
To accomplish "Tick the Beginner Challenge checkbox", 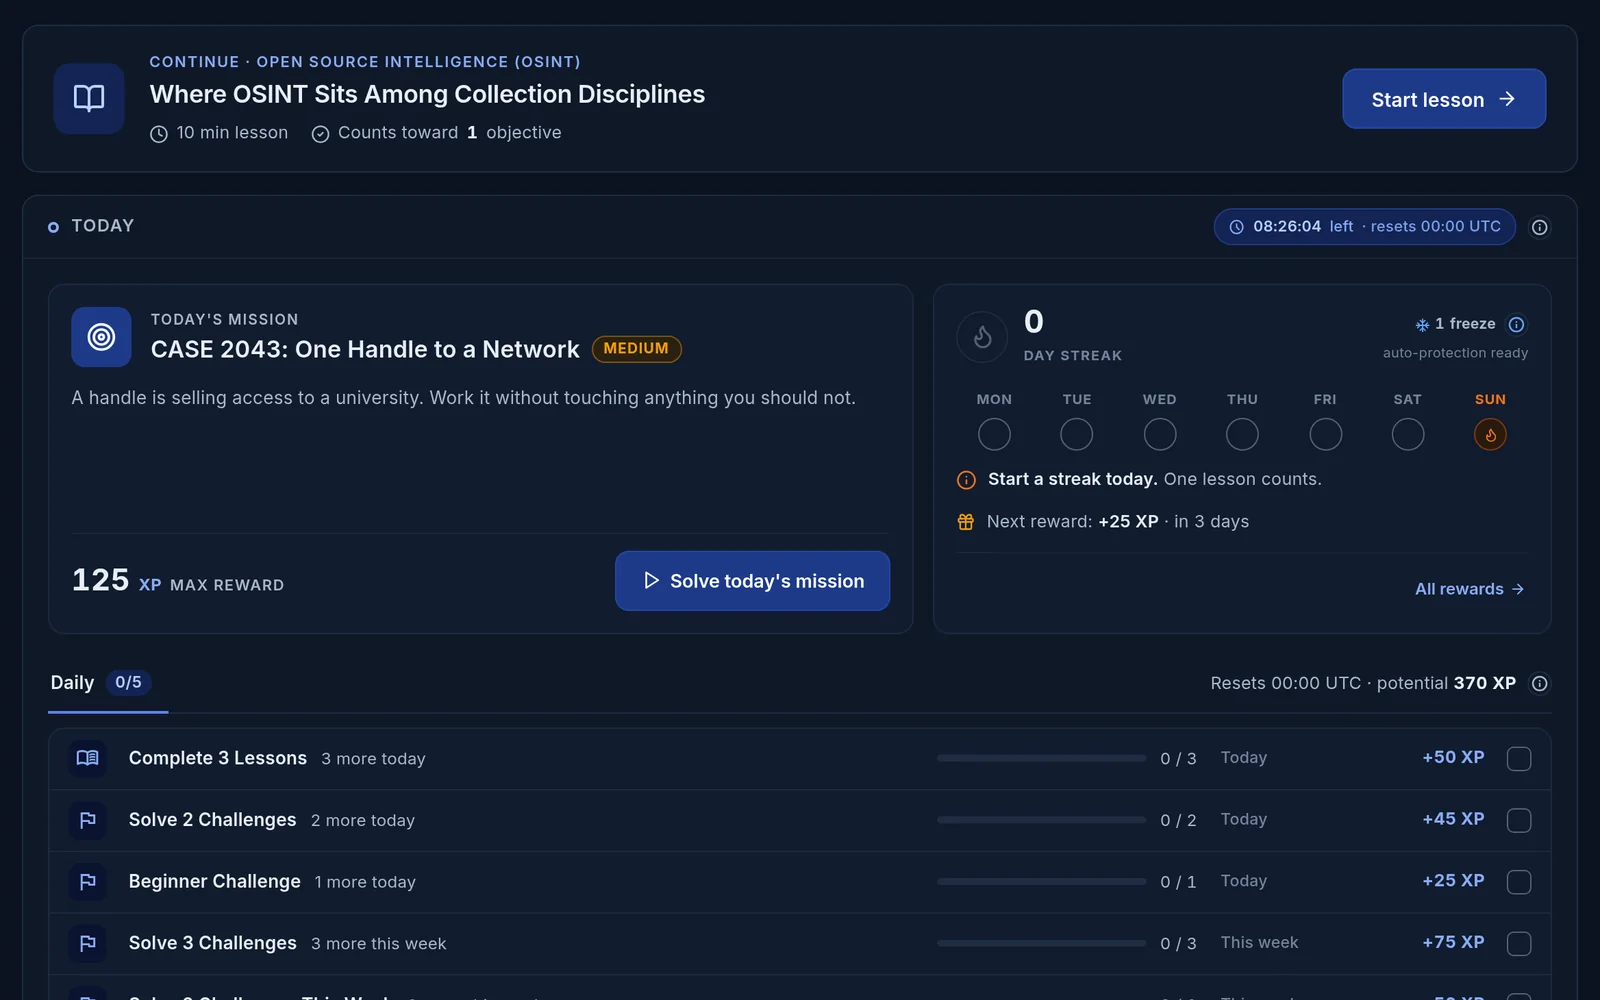I will [1519, 882].
